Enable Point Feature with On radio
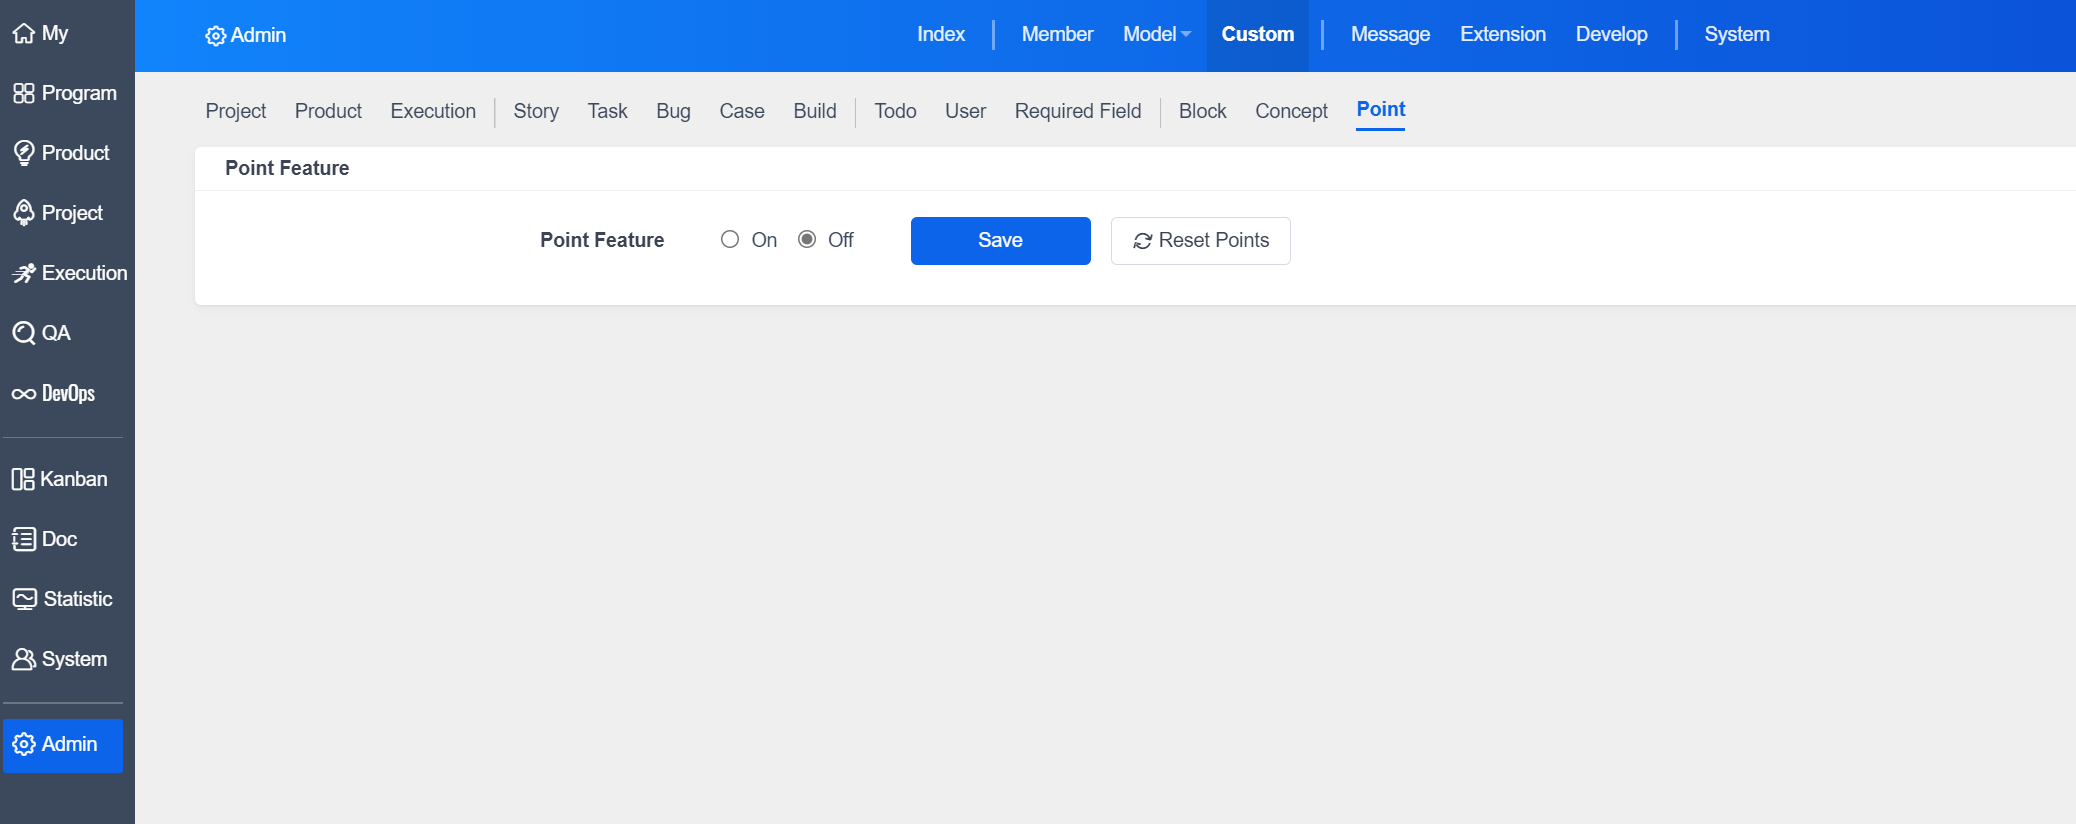 (x=730, y=240)
